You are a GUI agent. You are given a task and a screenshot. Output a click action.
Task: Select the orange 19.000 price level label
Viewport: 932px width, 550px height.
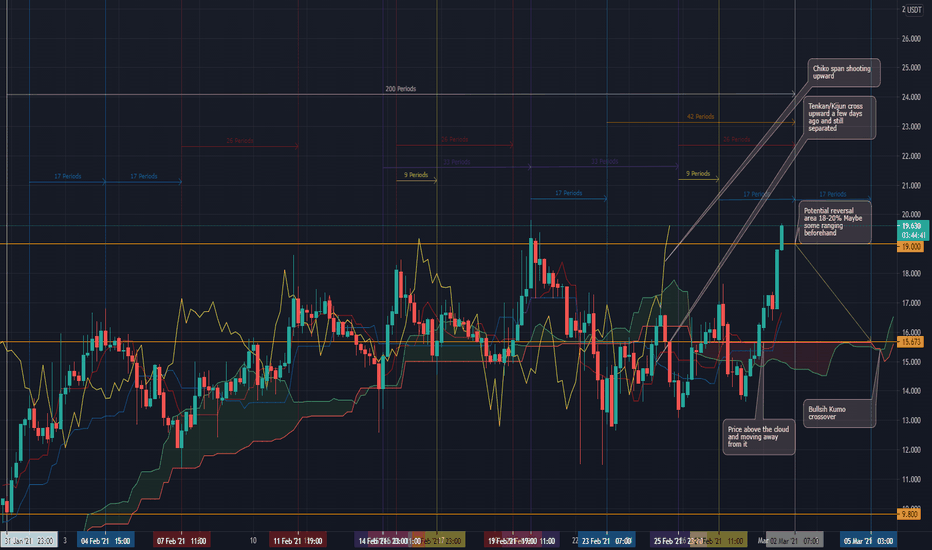coord(911,247)
